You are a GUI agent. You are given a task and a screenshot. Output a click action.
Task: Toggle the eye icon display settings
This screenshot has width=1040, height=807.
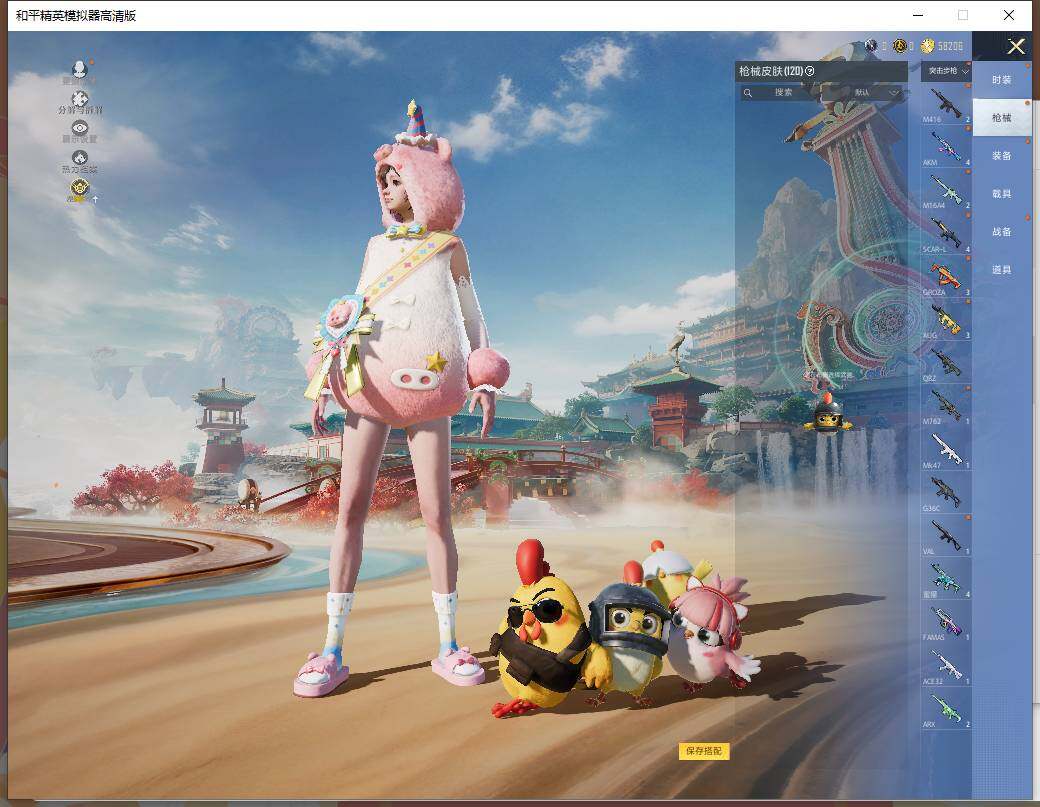tap(80, 129)
